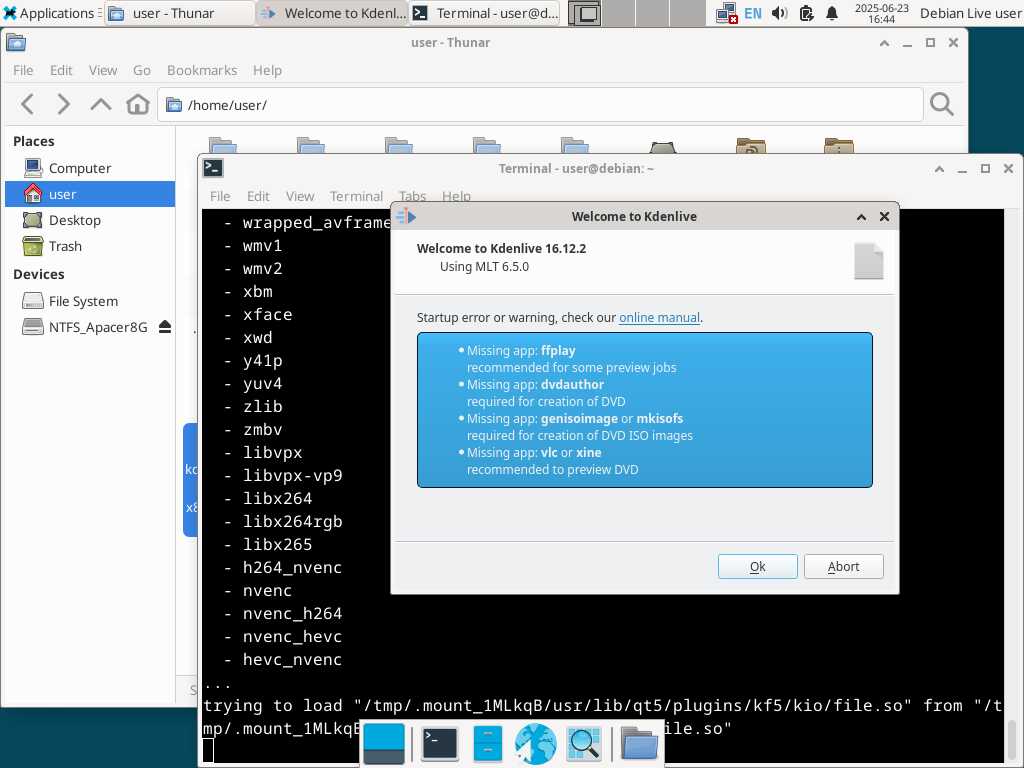Click the workspace switcher first workspace
Image resolution: width=1024 pixels, height=768 pixels.
(584, 13)
